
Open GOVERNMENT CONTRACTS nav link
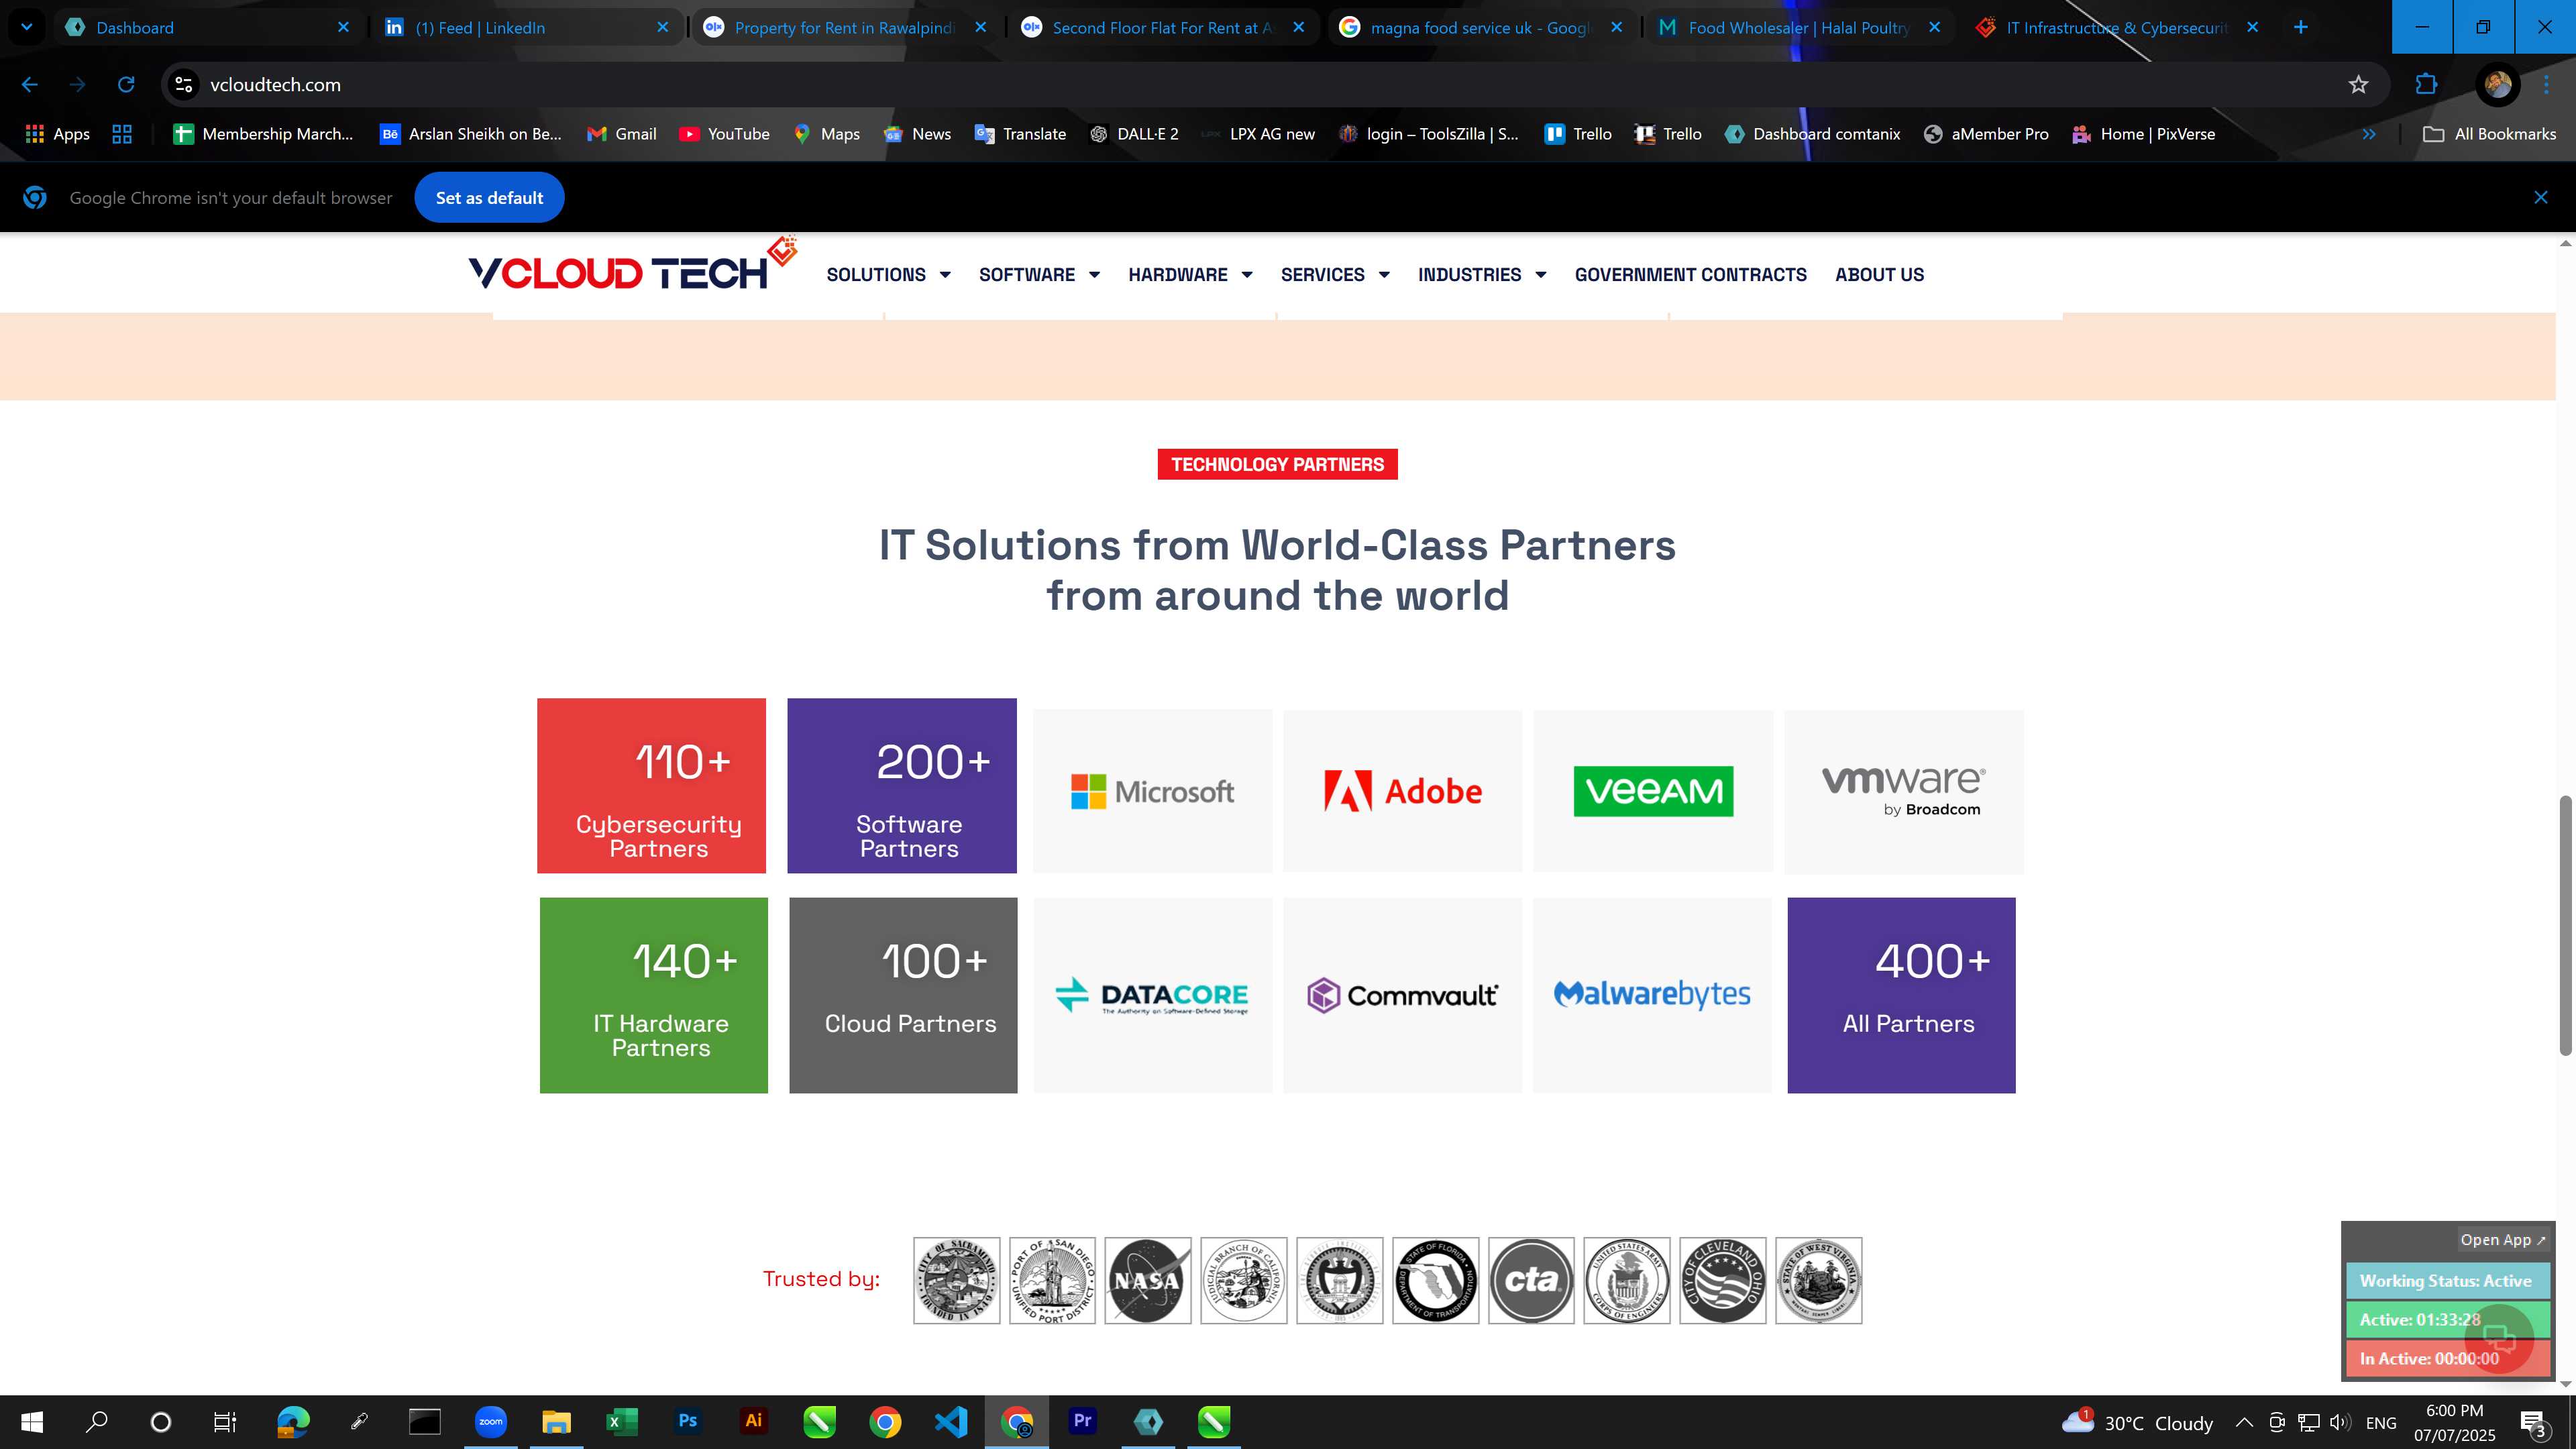[1690, 274]
